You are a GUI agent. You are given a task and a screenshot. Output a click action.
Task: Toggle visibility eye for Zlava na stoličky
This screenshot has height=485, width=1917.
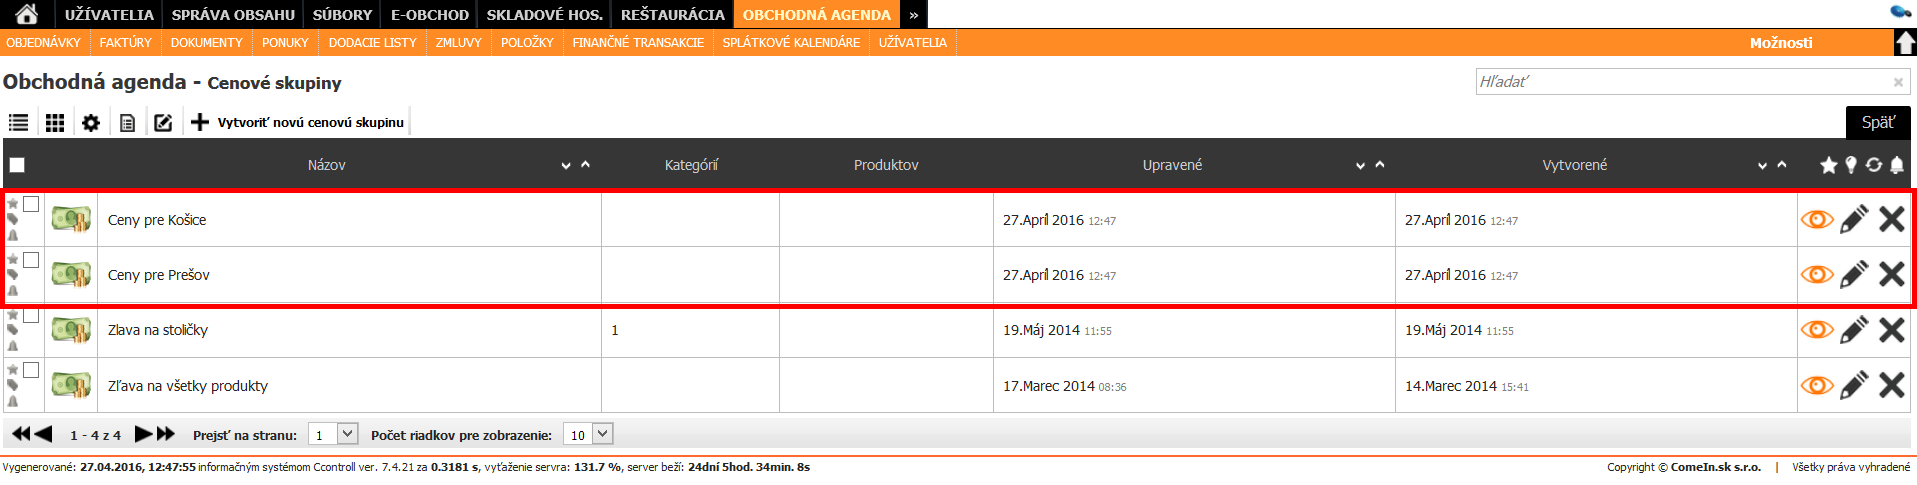tap(1816, 330)
